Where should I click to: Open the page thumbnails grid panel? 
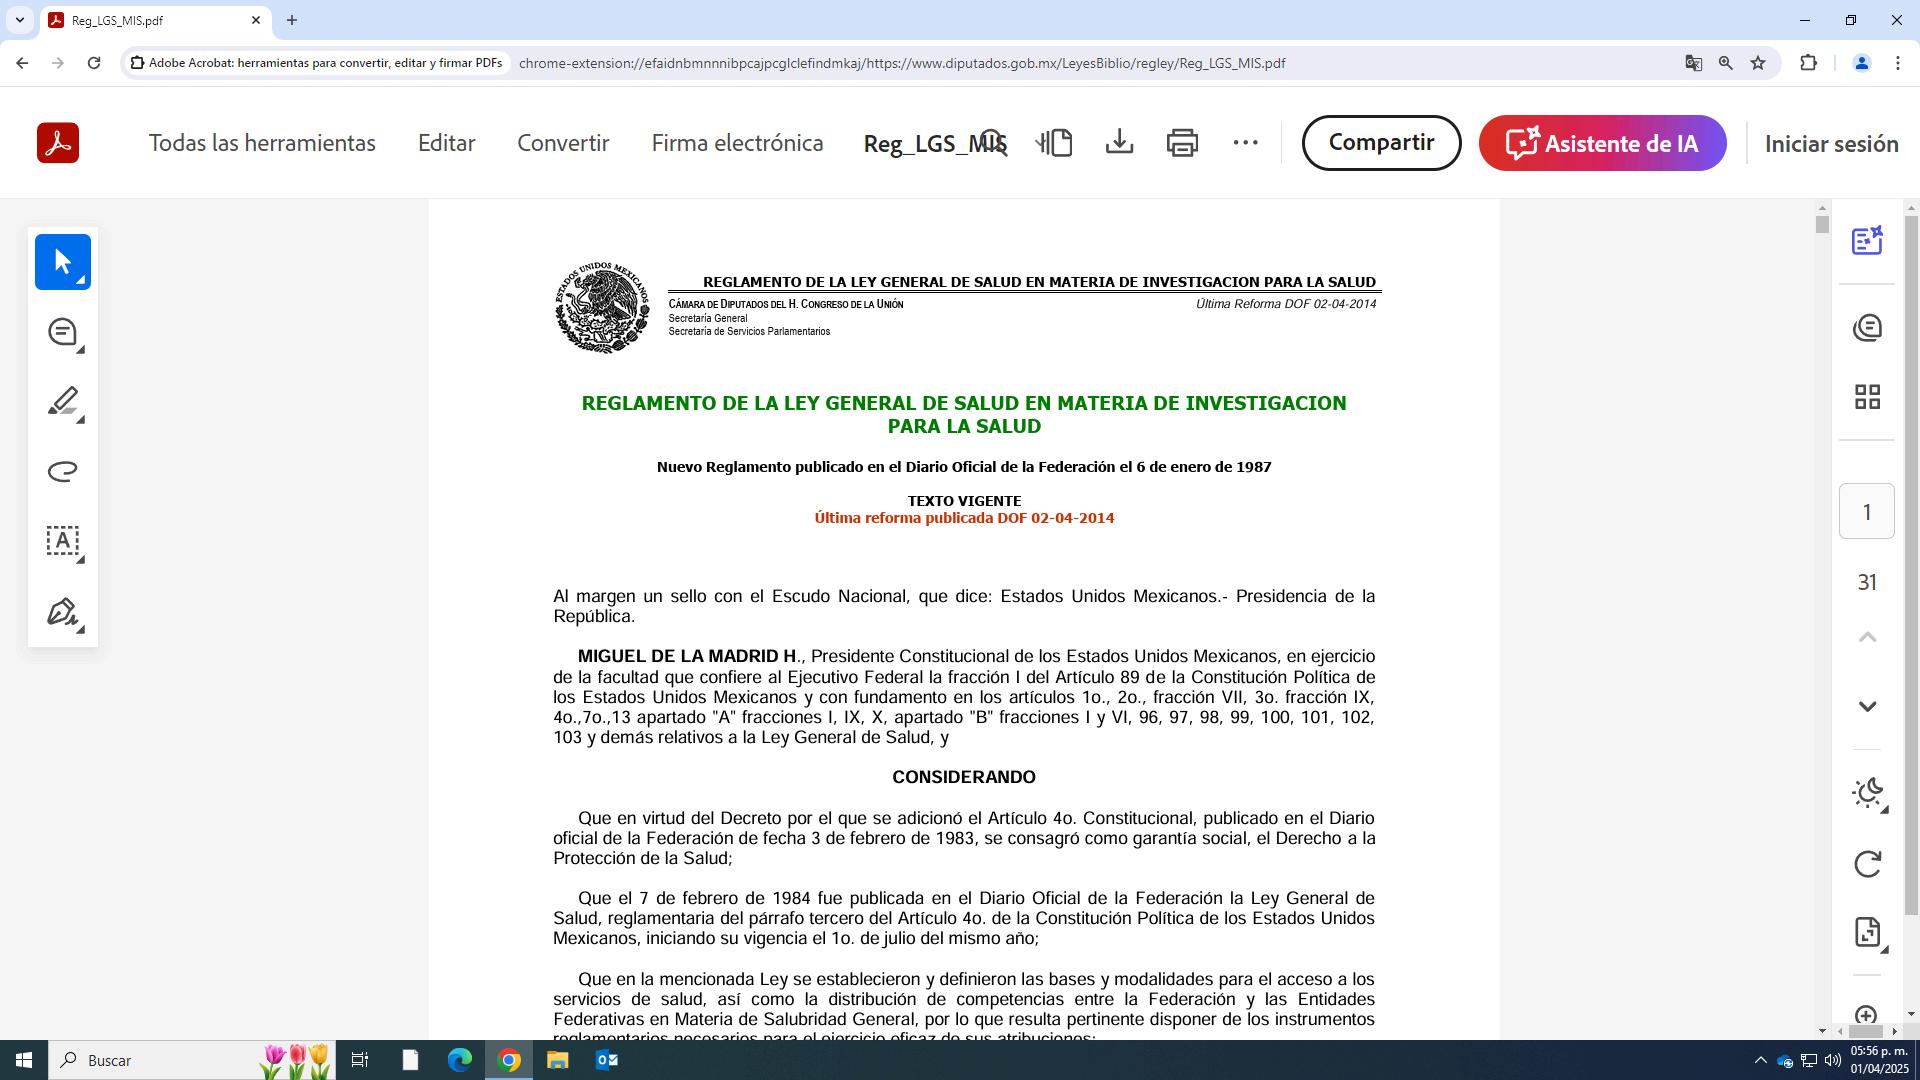coord(1867,397)
